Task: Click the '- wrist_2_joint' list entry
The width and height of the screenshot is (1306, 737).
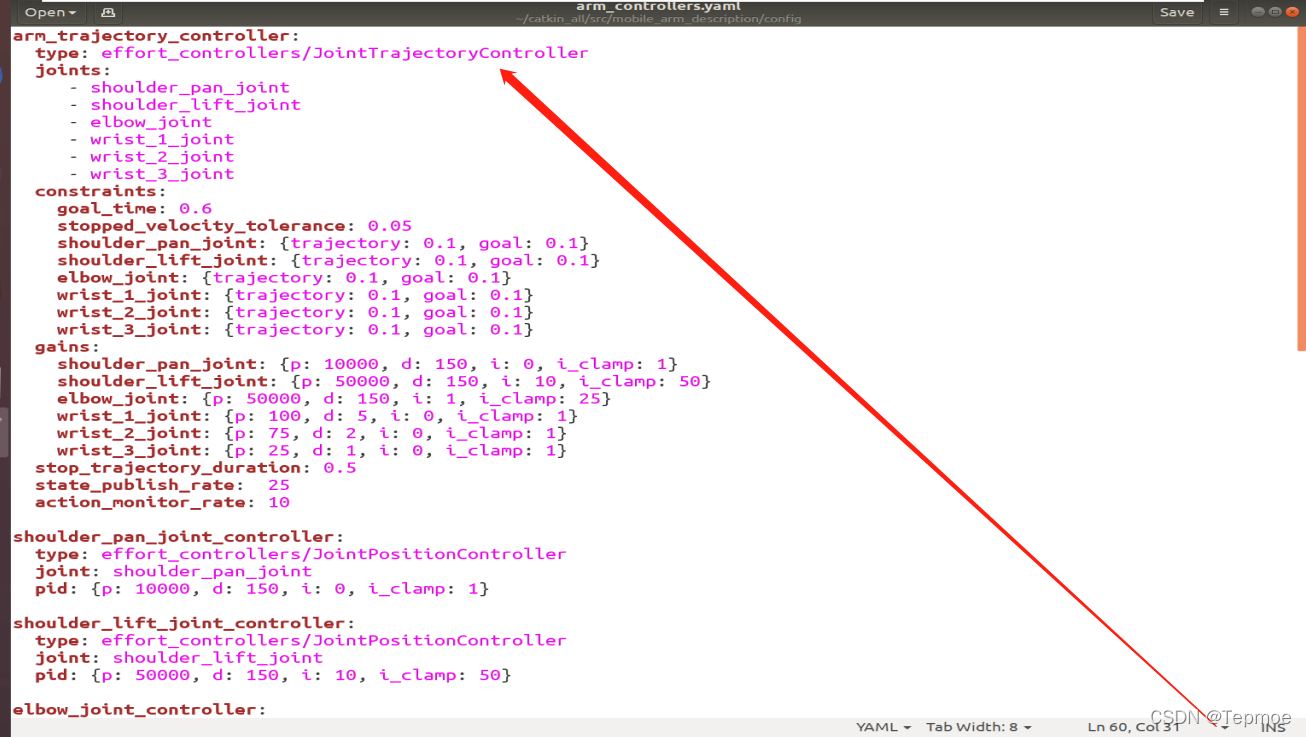Action: [x=151, y=156]
